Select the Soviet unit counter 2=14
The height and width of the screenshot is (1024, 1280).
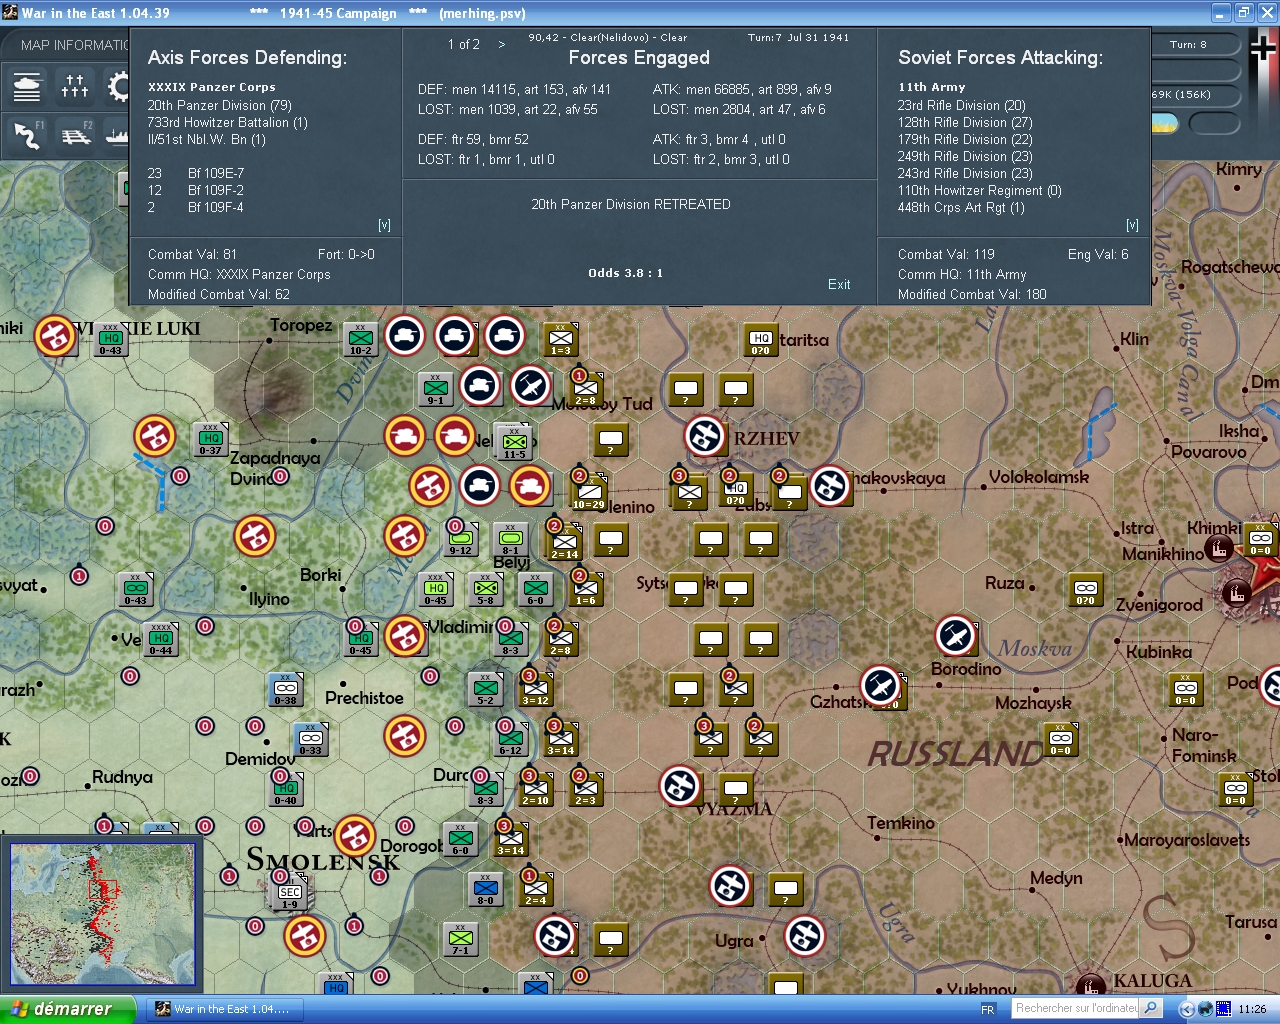point(564,543)
